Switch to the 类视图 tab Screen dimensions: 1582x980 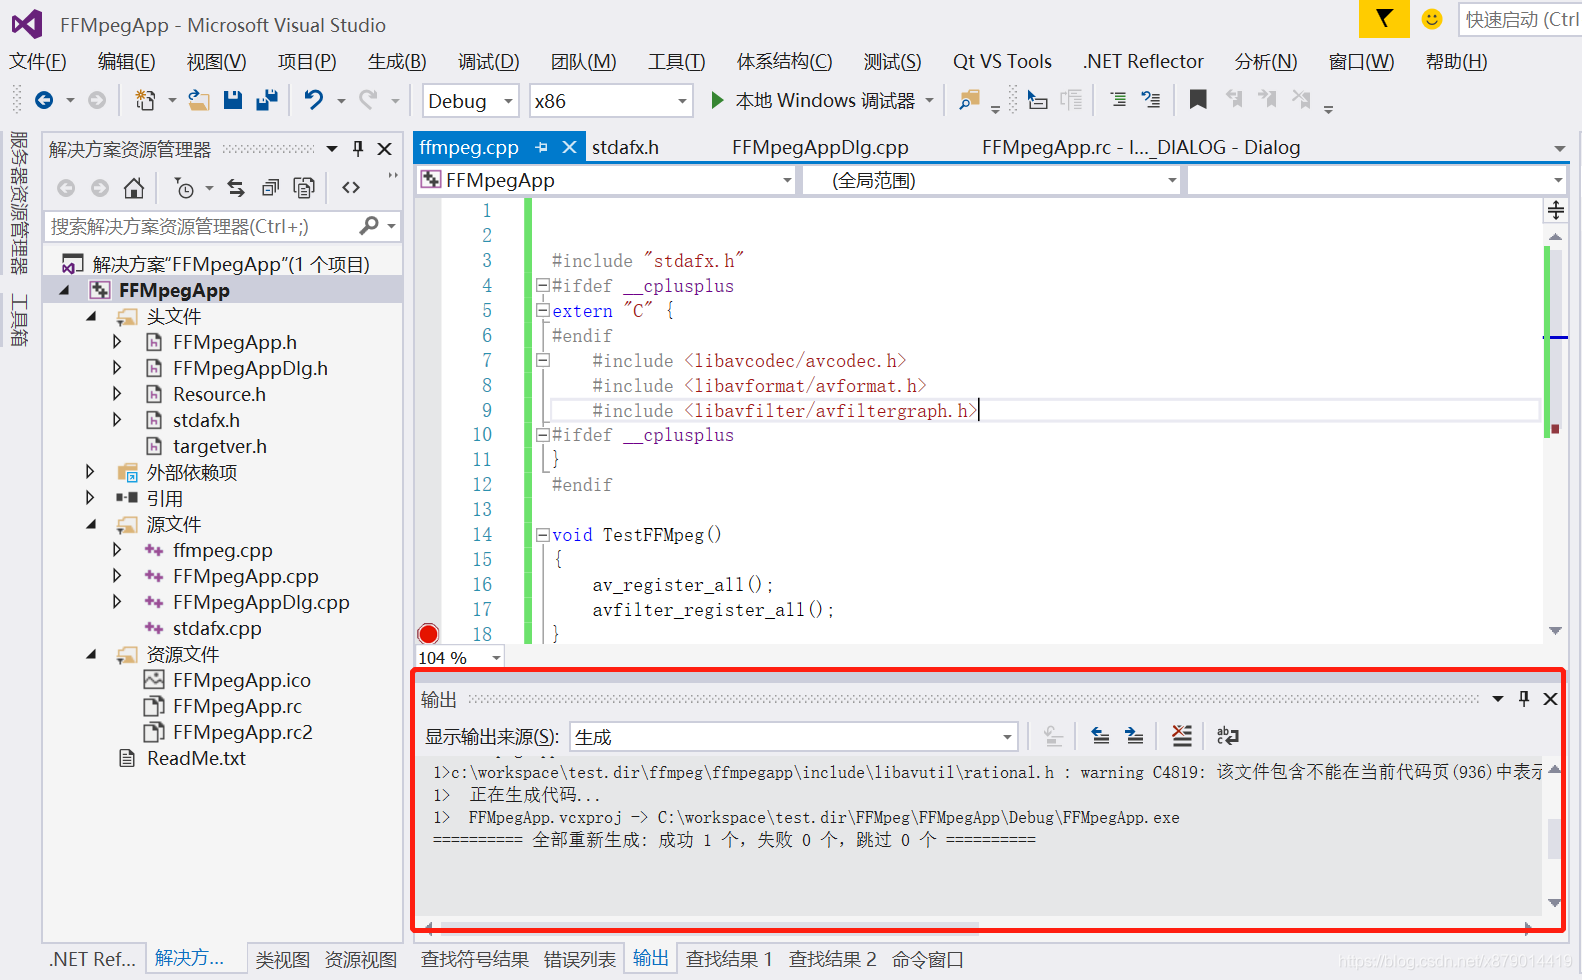(282, 959)
